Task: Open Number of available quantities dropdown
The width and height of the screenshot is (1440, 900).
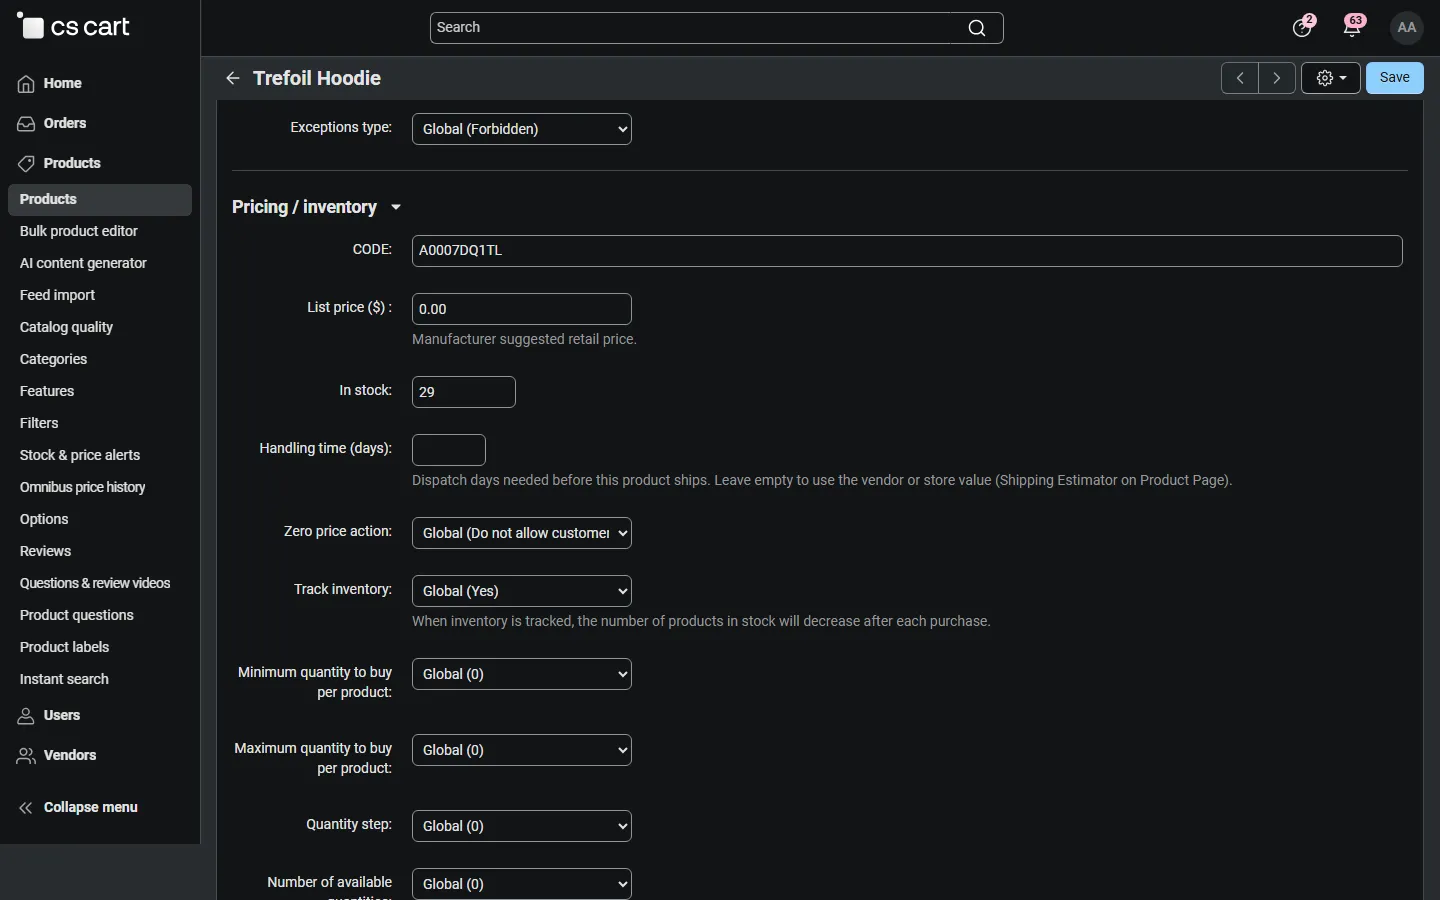Action: [522, 884]
